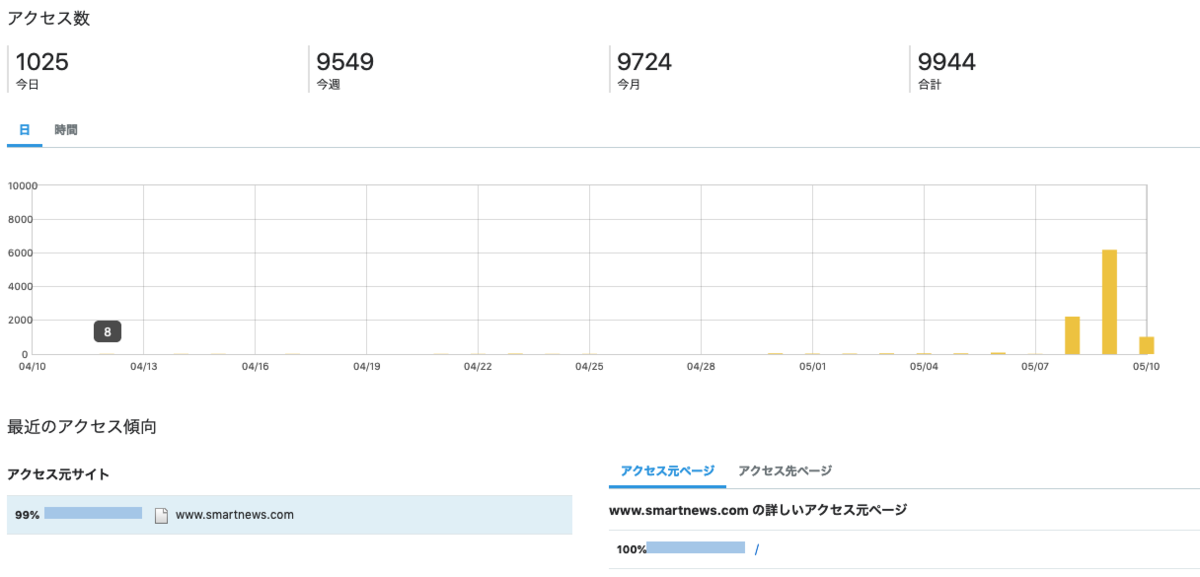
Task: Open the "/" referrer page link
Action: click(x=757, y=549)
